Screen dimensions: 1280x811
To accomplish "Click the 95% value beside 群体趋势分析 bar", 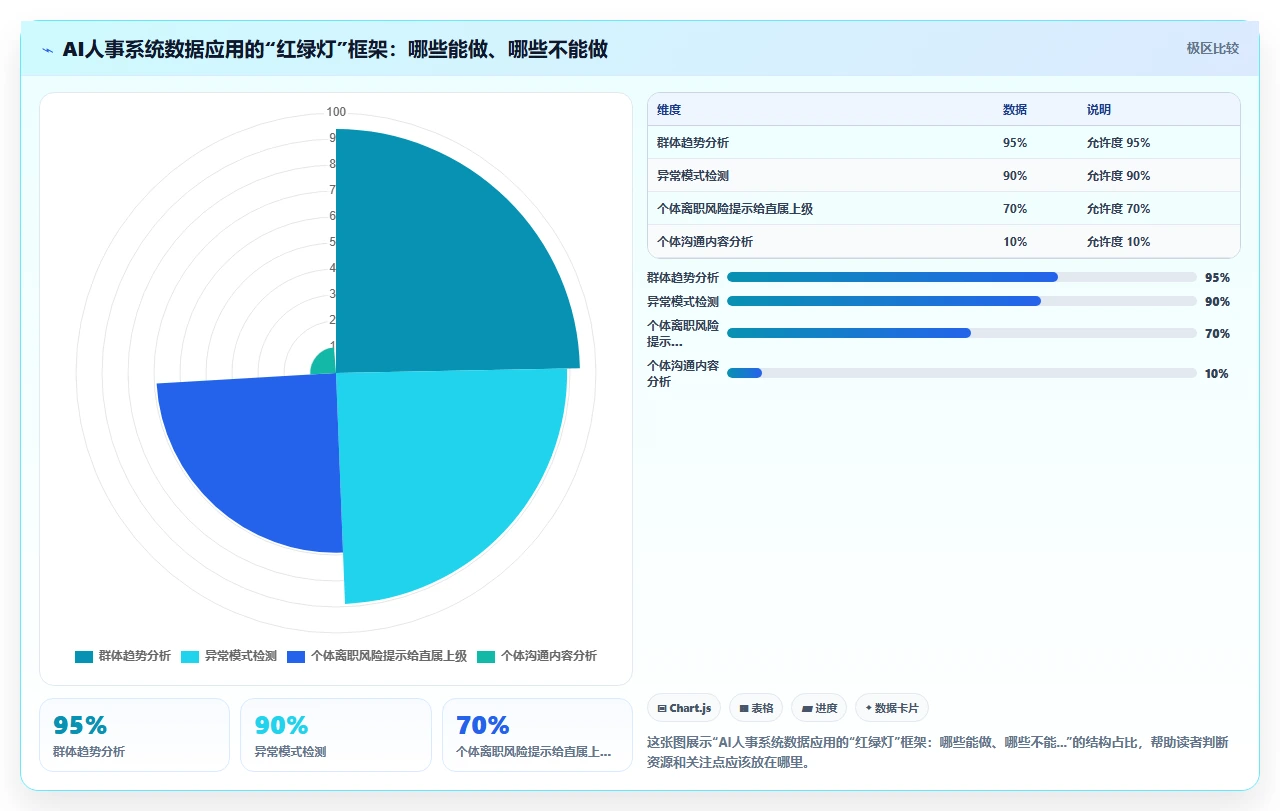I will coord(1217,278).
